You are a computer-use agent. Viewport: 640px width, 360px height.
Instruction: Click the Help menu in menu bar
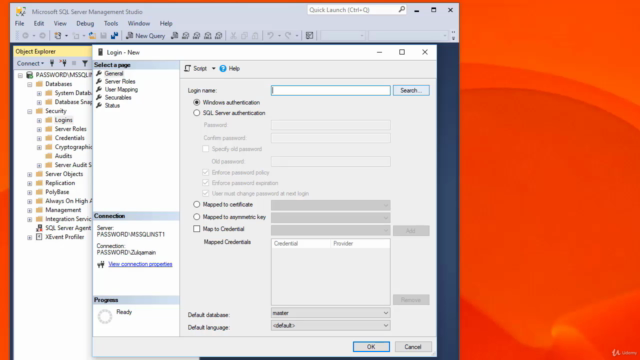(166, 24)
